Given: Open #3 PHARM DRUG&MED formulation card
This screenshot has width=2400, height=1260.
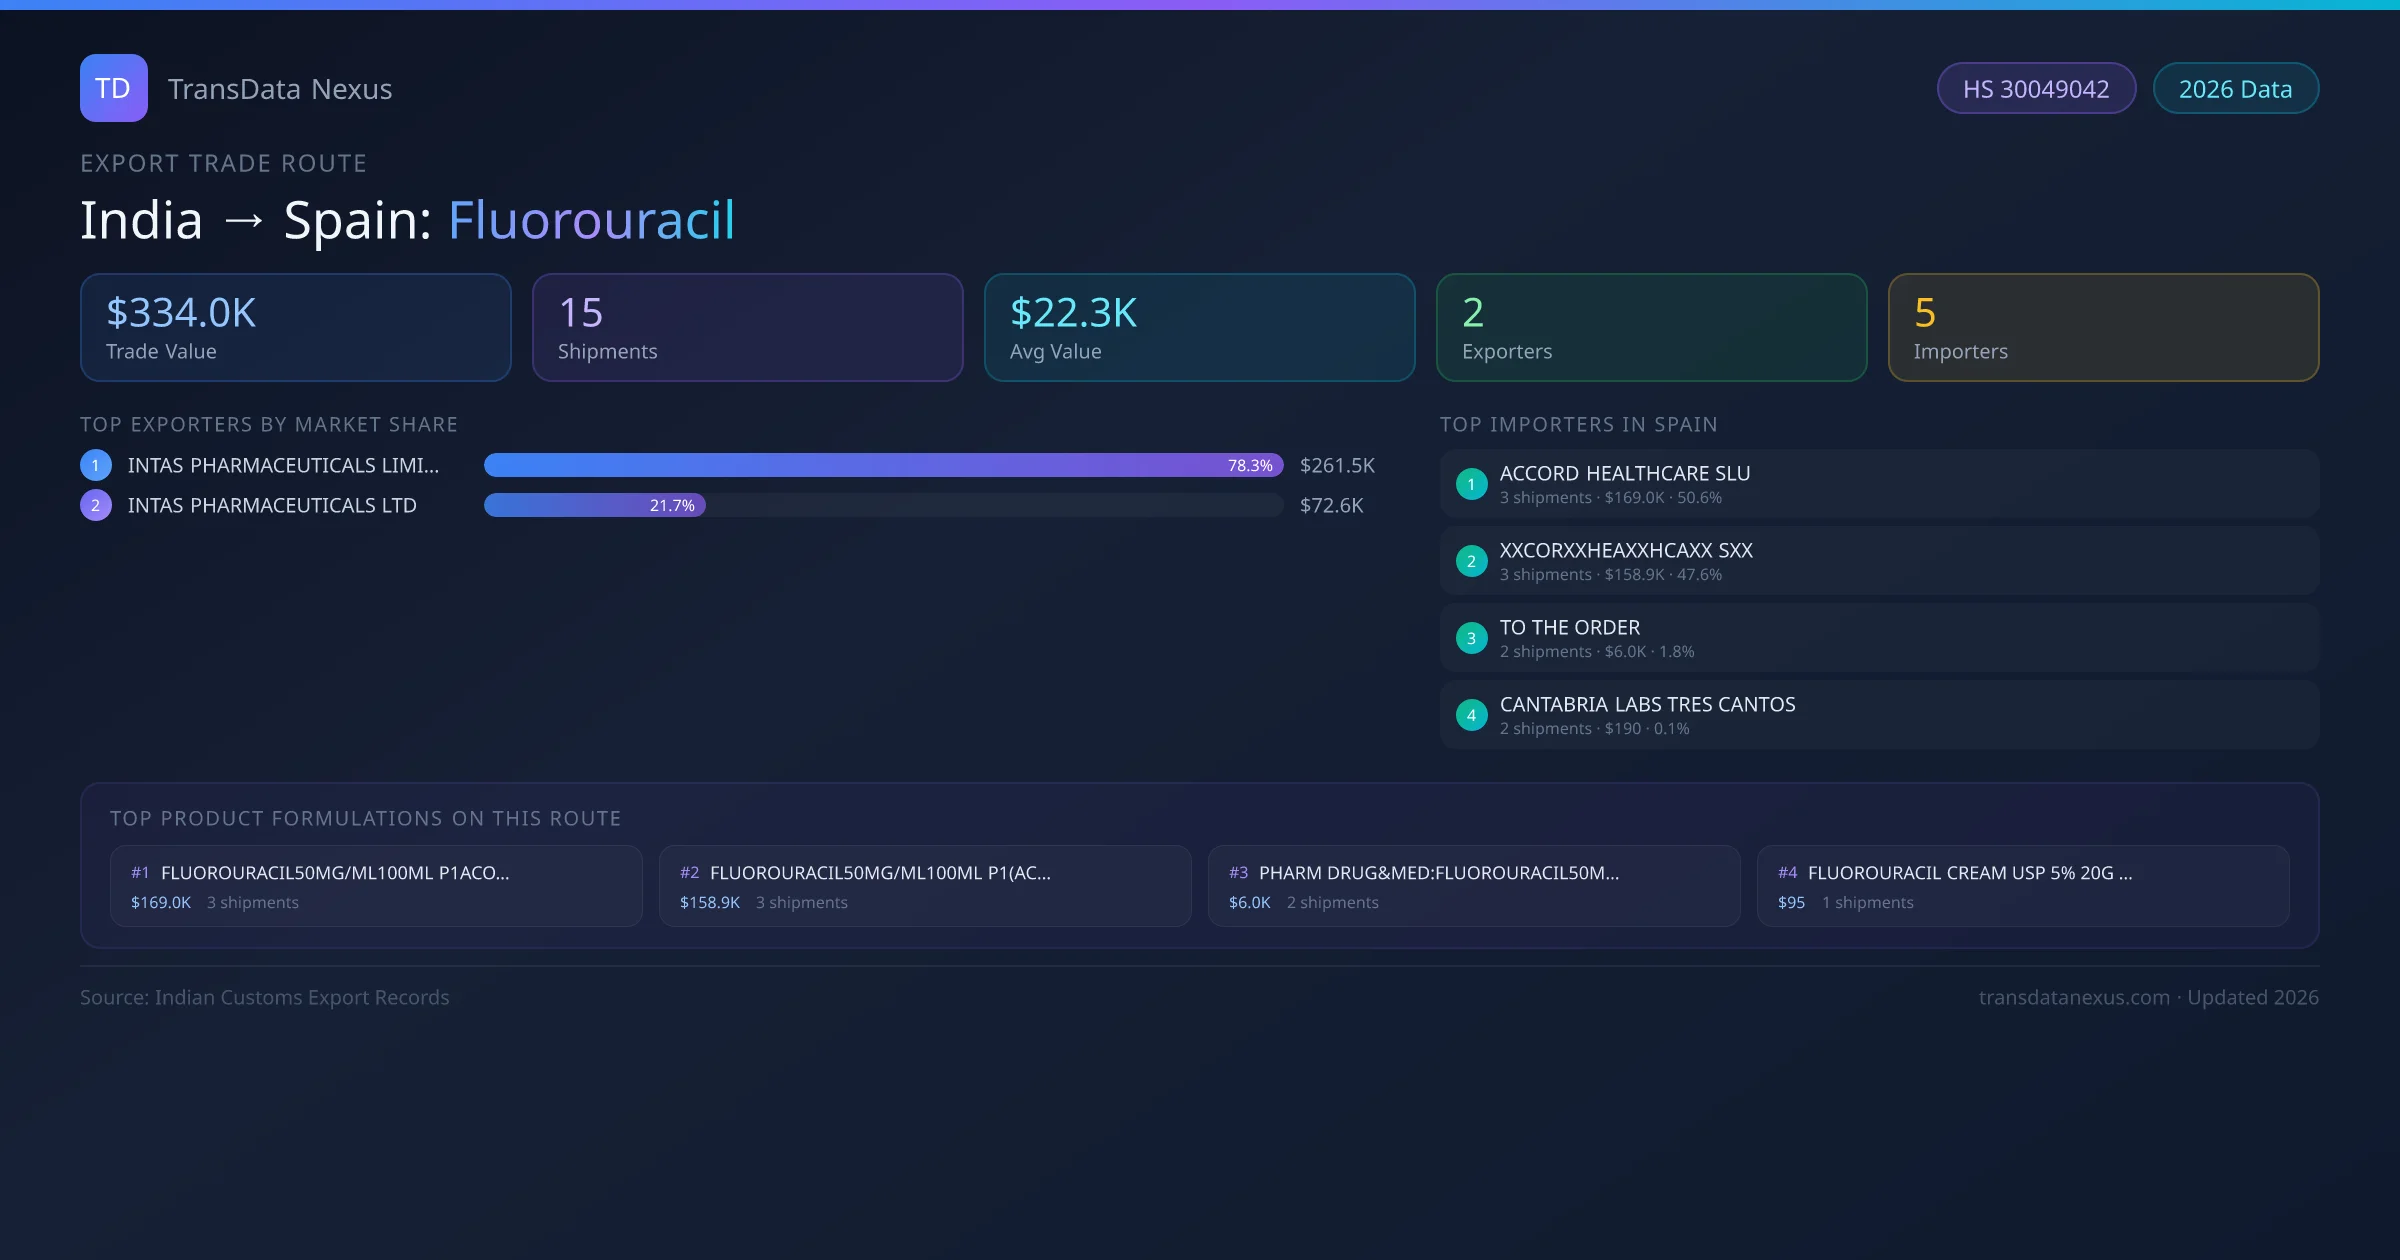Looking at the screenshot, I should pos(1474,886).
